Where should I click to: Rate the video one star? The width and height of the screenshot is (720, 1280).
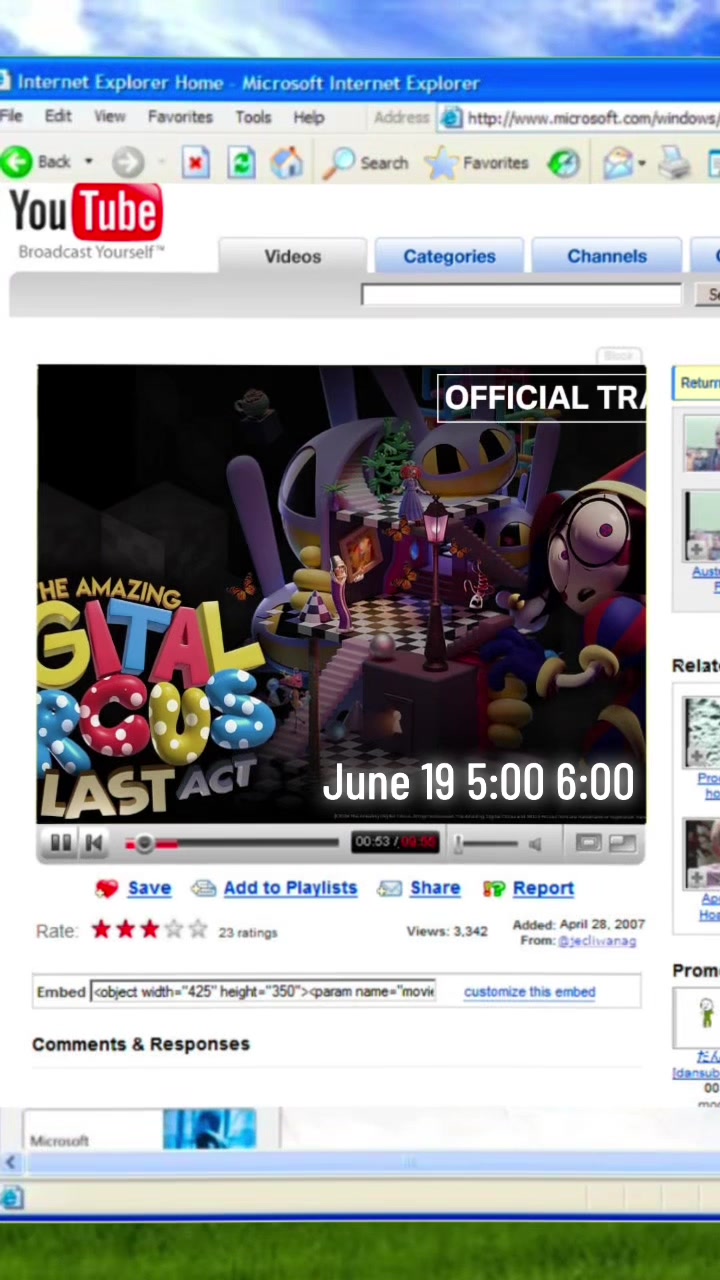[101, 930]
